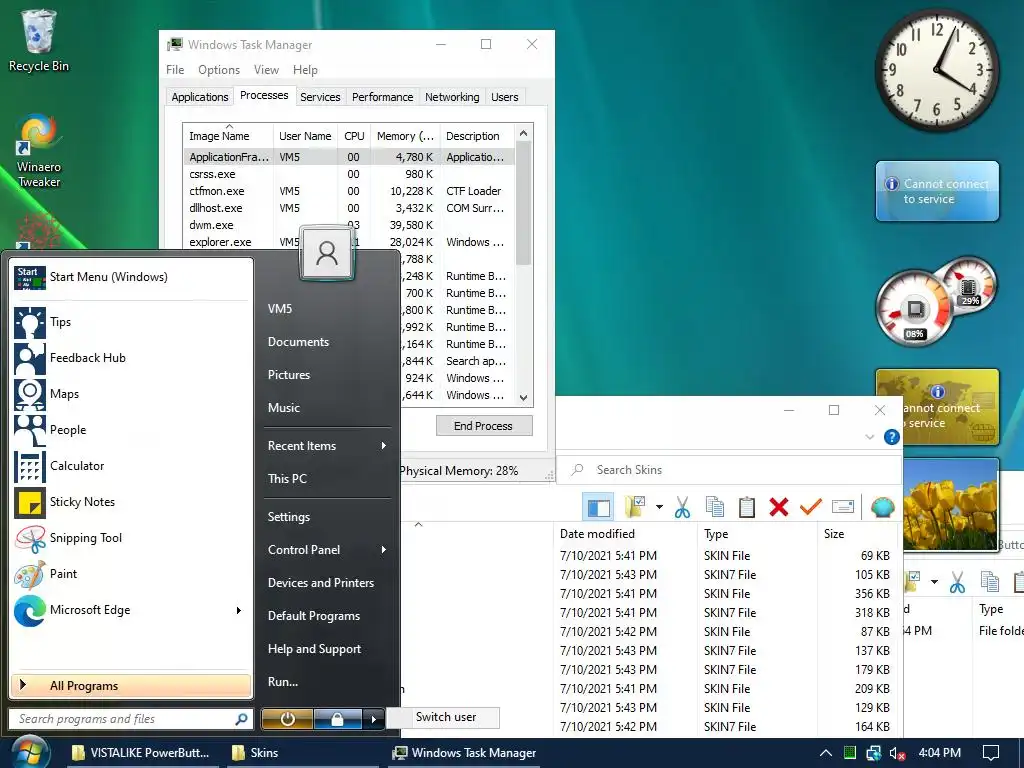Expand the Control Panel submenu arrow

[x=383, y=550]
